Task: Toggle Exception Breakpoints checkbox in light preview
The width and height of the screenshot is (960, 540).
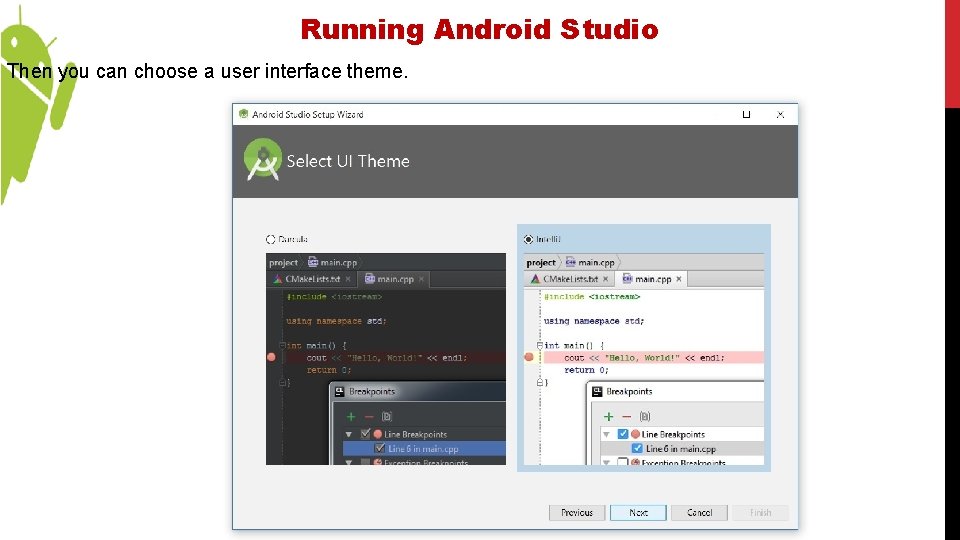Action: click(623, 462)
